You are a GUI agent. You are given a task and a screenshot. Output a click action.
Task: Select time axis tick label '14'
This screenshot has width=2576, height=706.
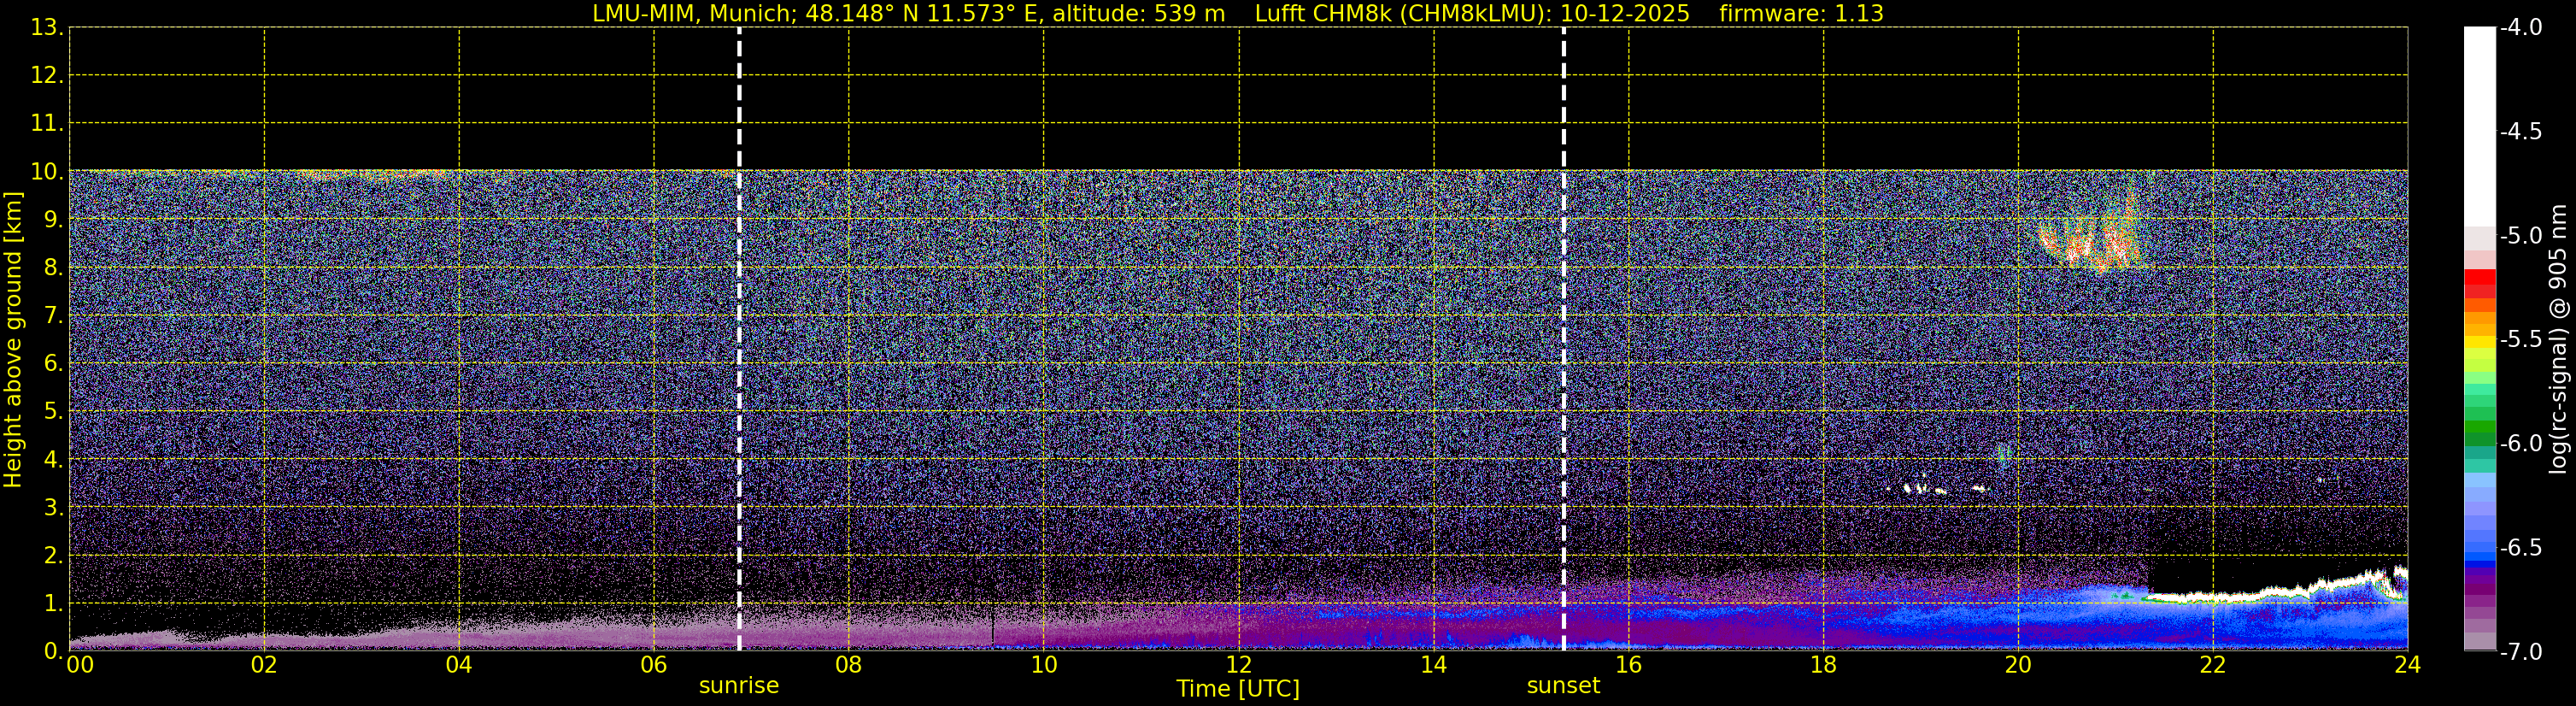(1434, 665)
